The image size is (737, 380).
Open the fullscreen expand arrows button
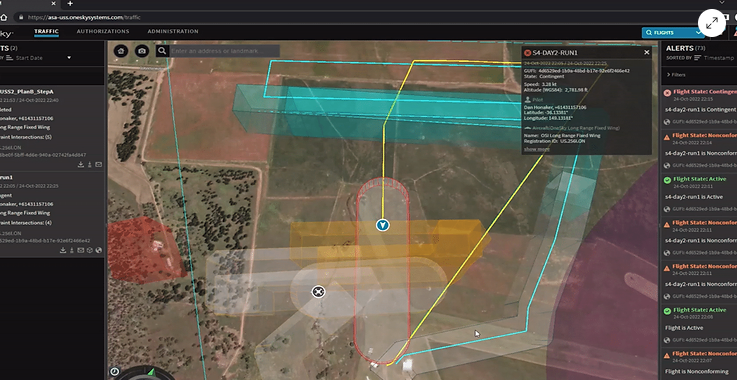pyautogui.click(x=712, y=23)
